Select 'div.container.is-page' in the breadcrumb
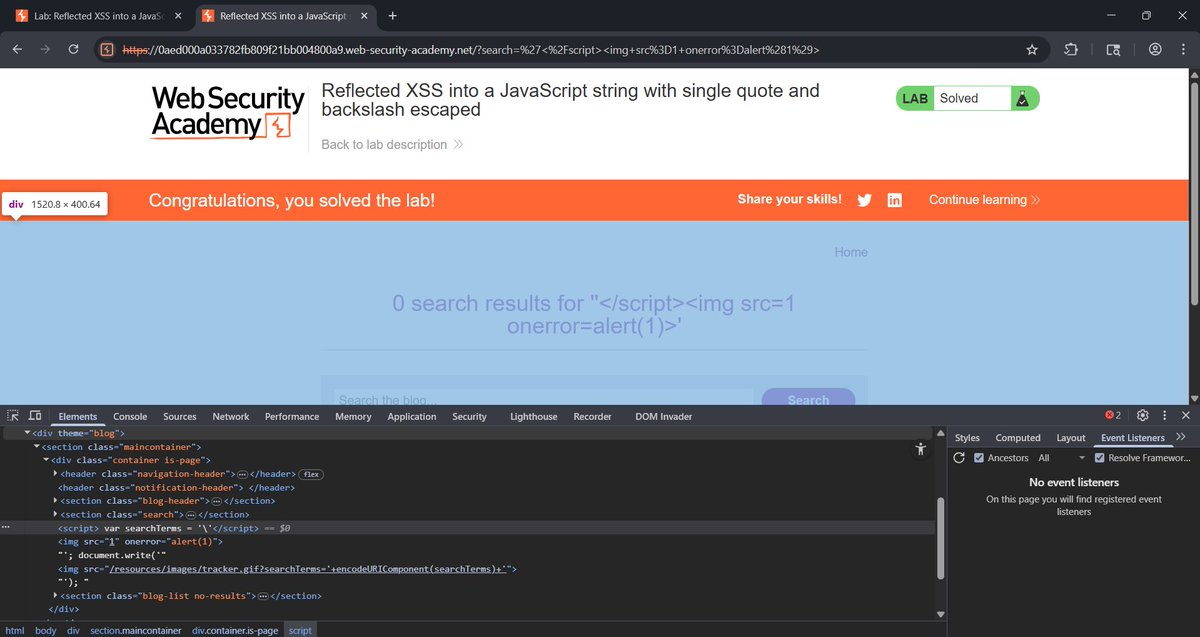Viewport: 1200px width, 637px height. (236, 631)
